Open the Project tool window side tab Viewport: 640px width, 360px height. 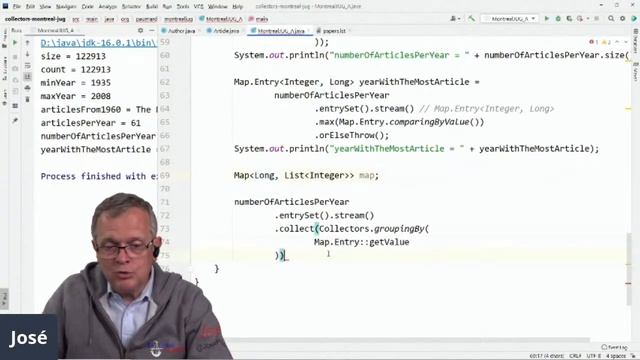(x=4, y=39)
